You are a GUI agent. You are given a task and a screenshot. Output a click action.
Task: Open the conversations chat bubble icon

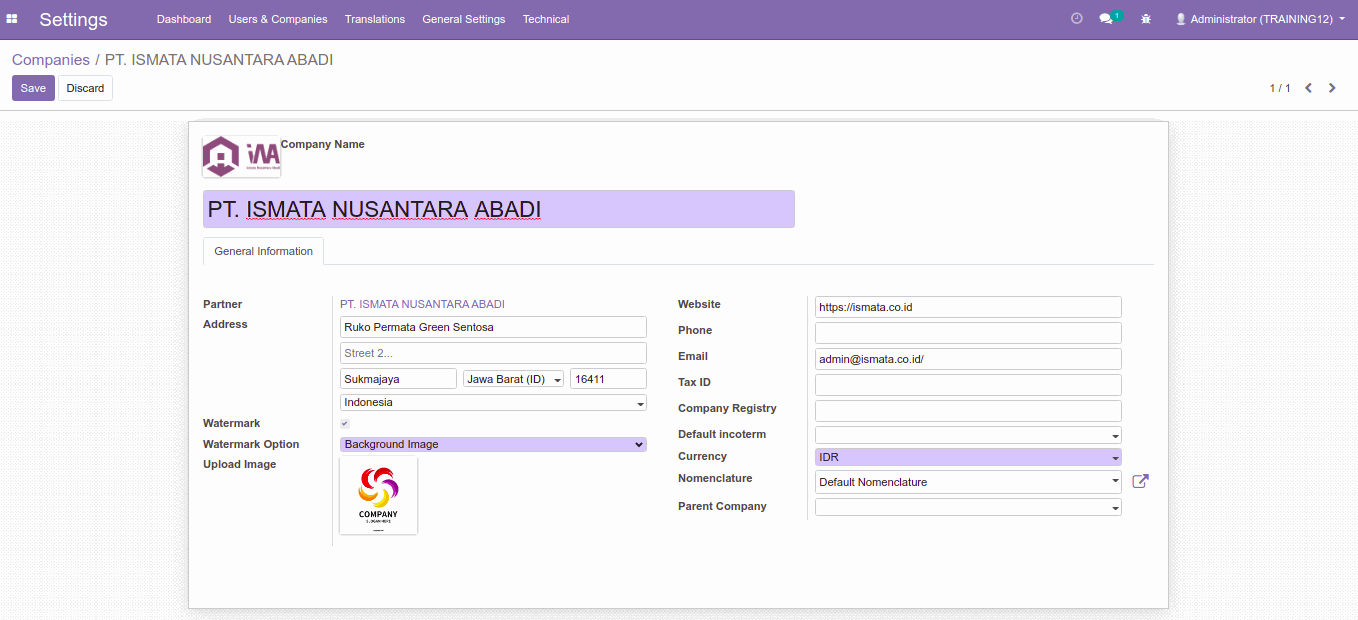pyautogui.click(x=1106, y=19)
